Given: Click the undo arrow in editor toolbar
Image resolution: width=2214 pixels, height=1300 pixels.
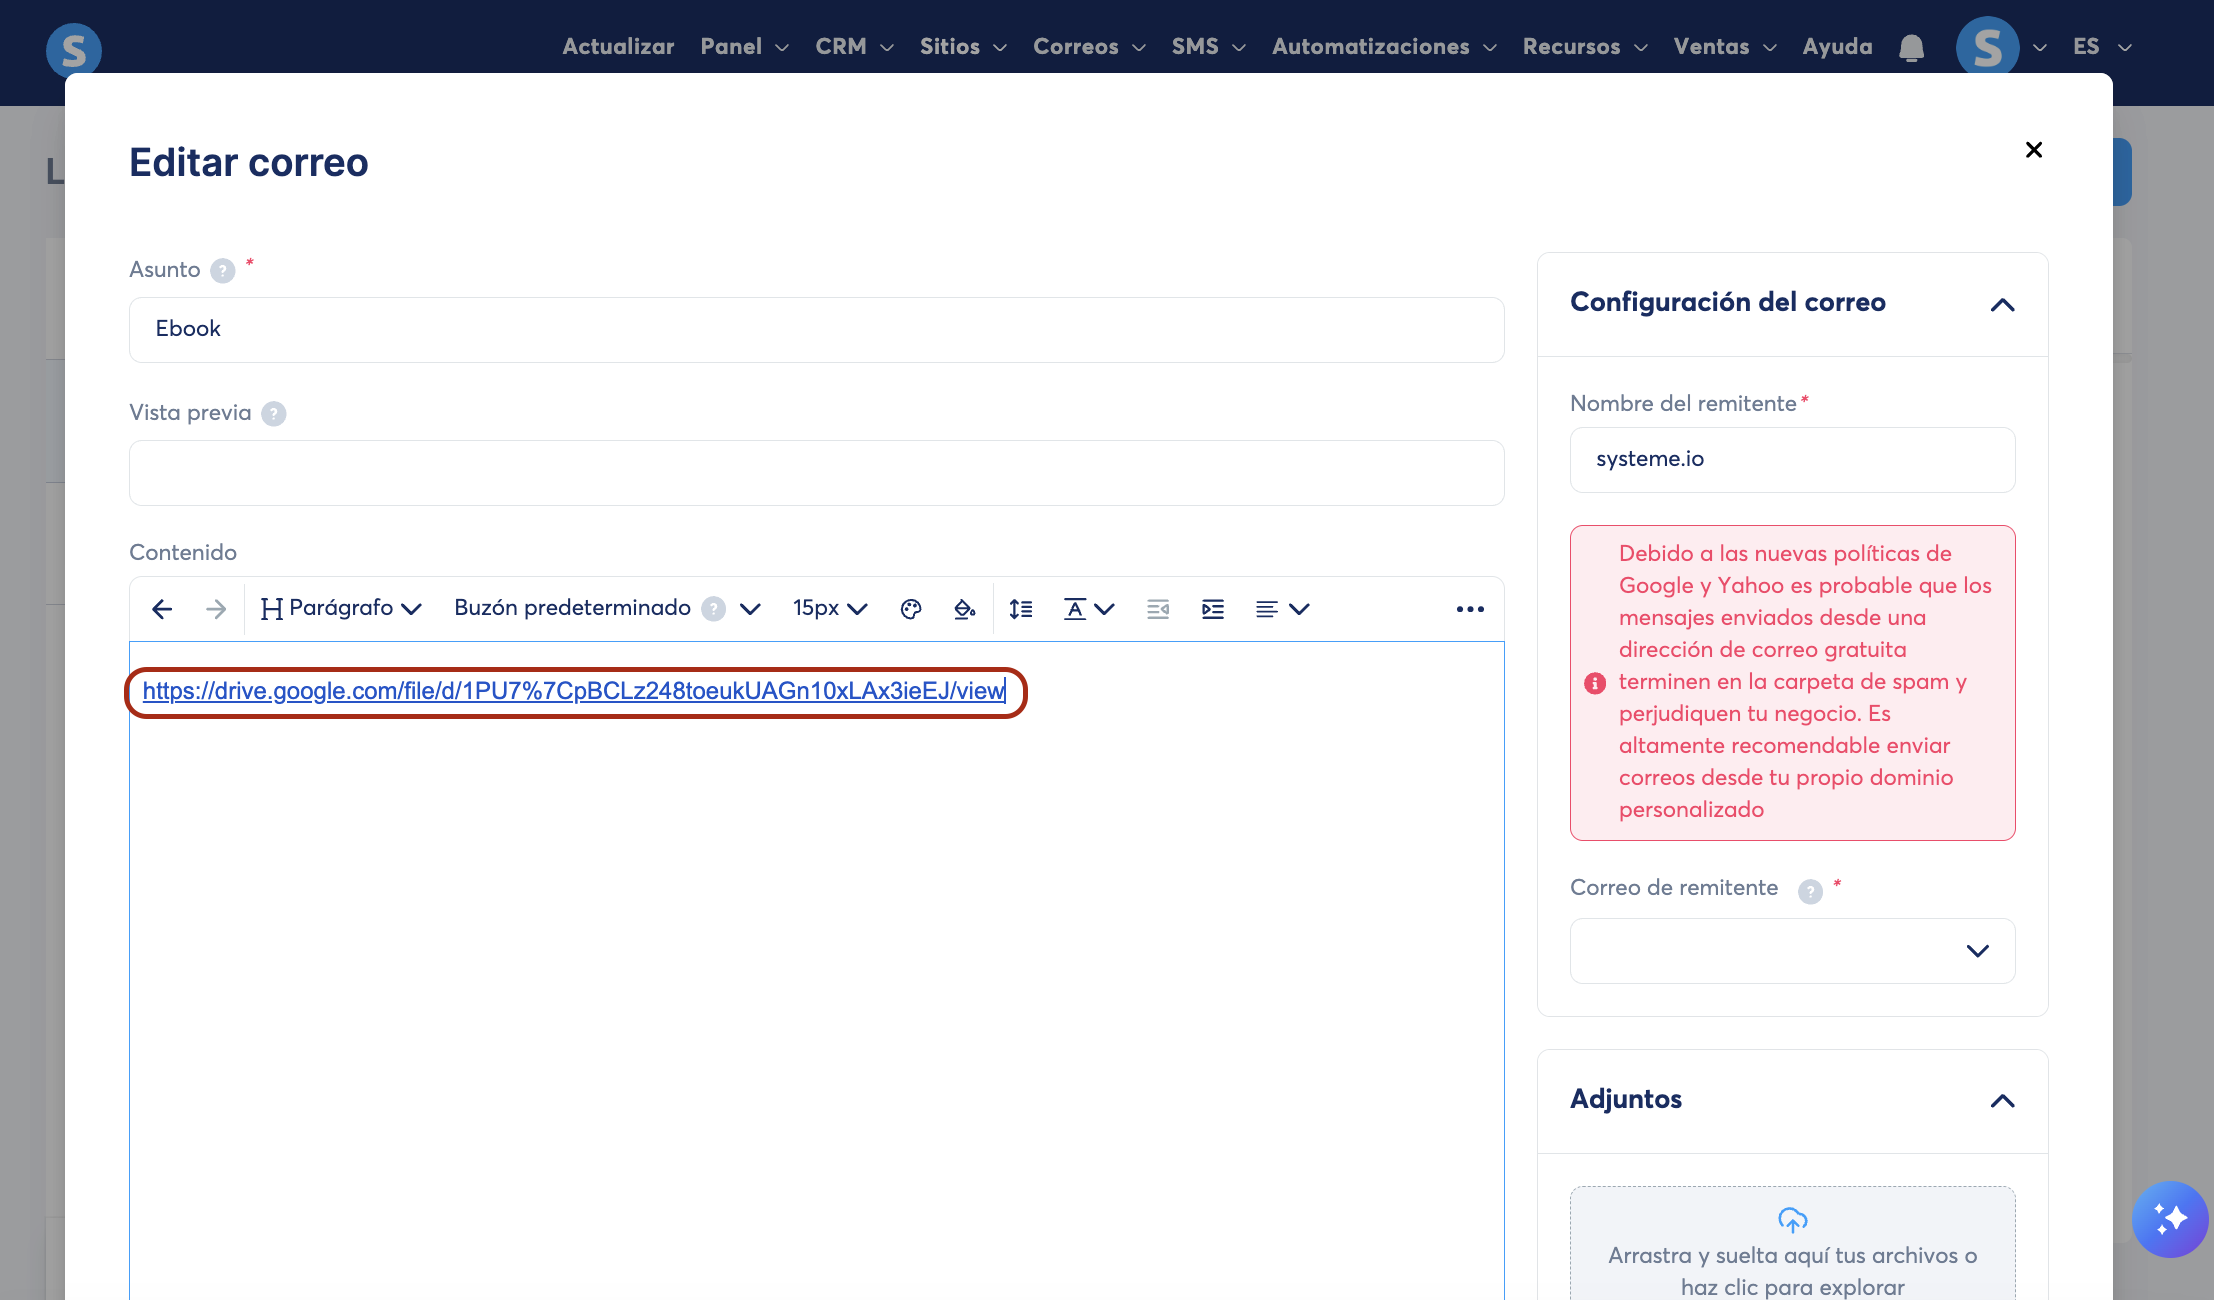Looking at the screenshot, I should [x=162, y=609].
